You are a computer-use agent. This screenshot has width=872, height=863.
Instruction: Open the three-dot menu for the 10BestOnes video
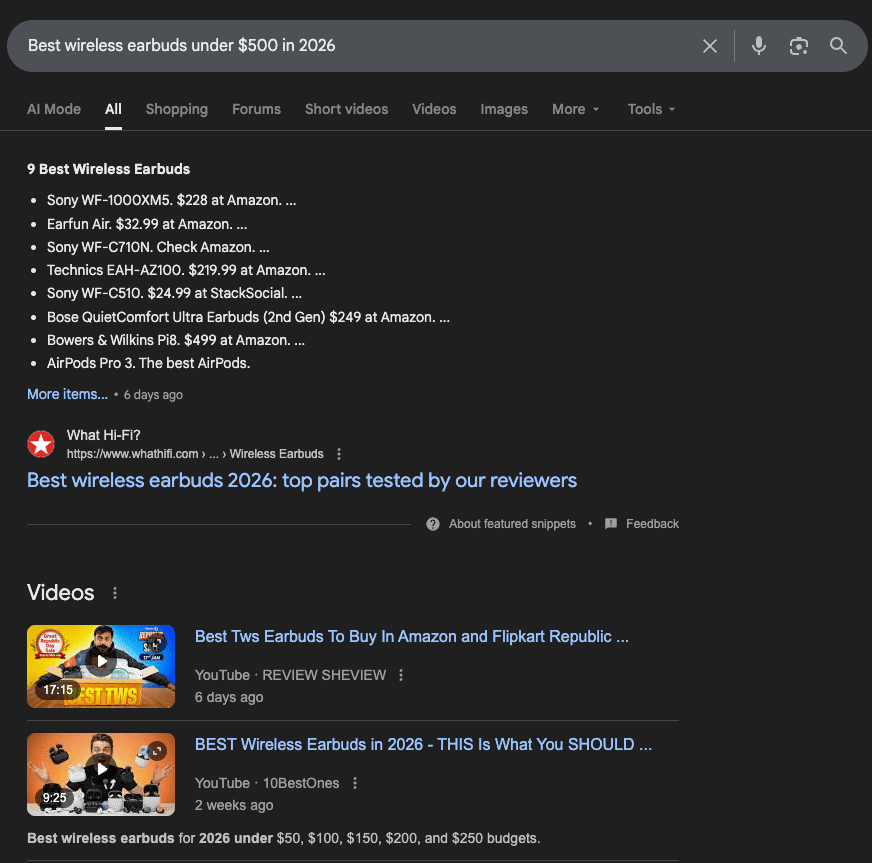coord(355,783)
